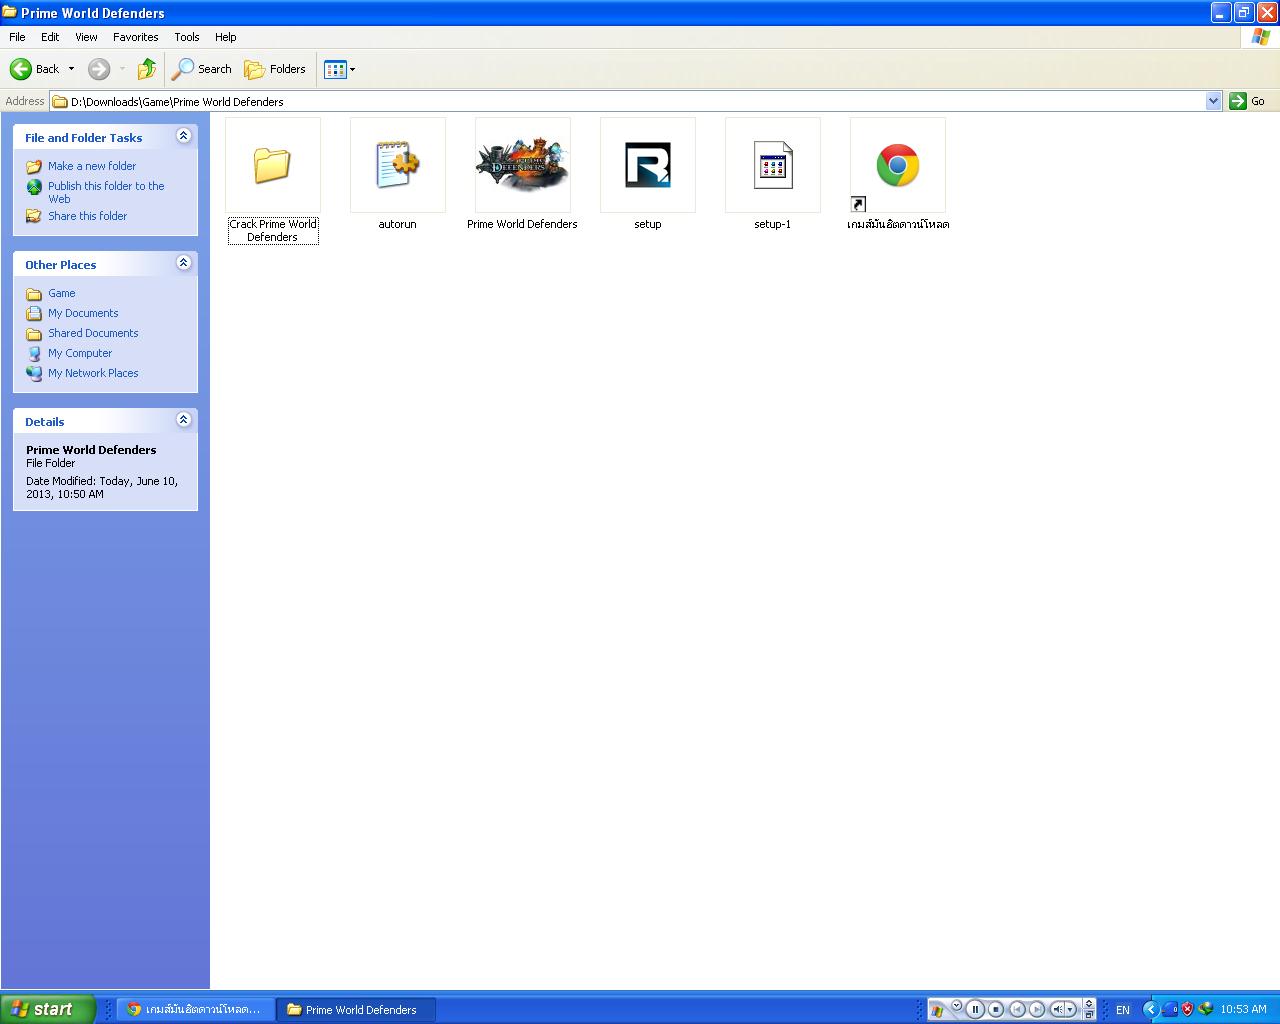
Task: Click Previous track in media player toolbar
Action: tap(1017, 1009)
